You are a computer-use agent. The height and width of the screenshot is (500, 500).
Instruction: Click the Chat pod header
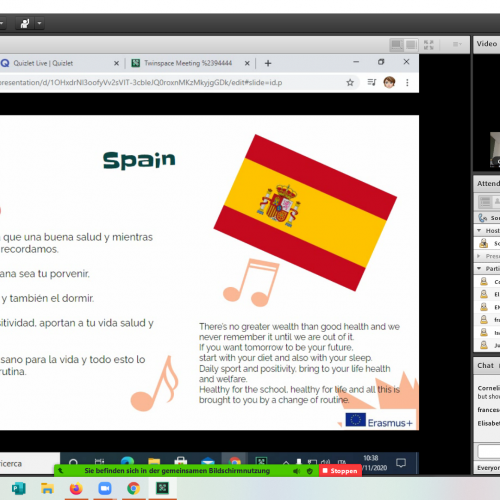[487, 366]
